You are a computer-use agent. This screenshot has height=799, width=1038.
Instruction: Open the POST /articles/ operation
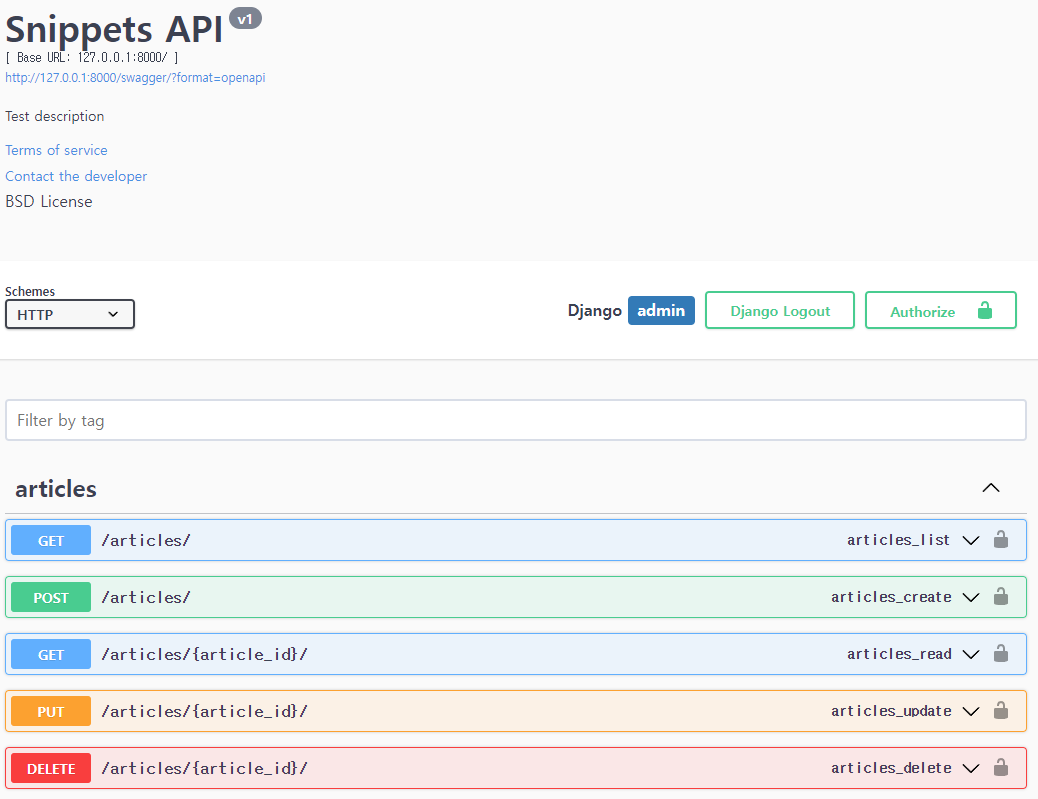tap(516, 597)
